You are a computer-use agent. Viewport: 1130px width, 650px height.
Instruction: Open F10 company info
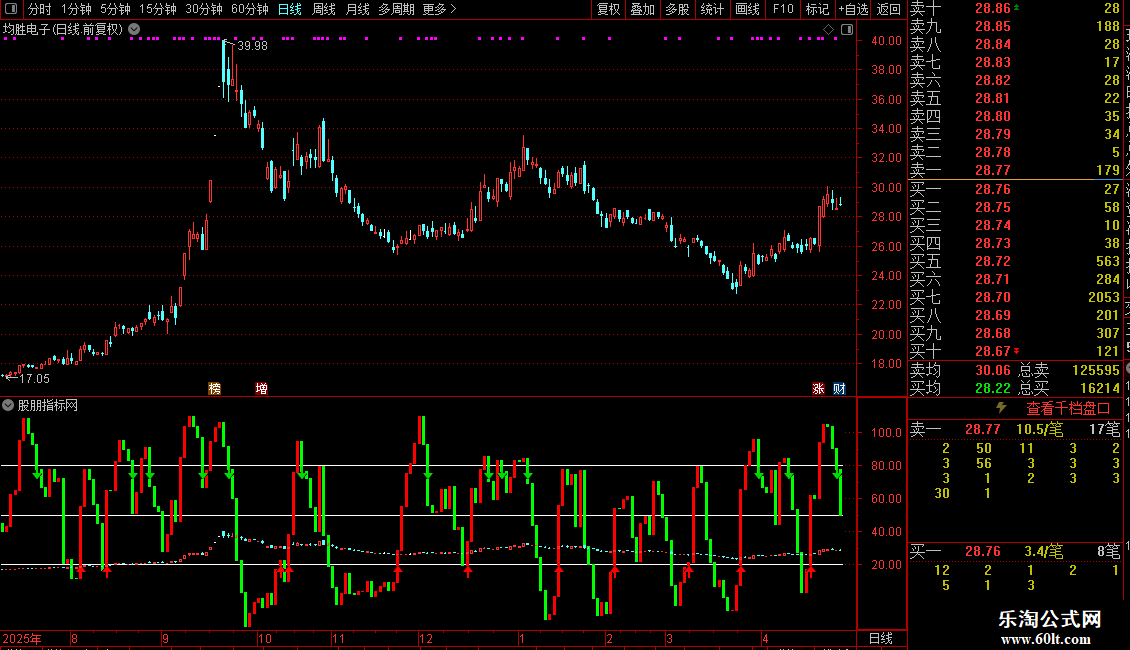[783, 9]
